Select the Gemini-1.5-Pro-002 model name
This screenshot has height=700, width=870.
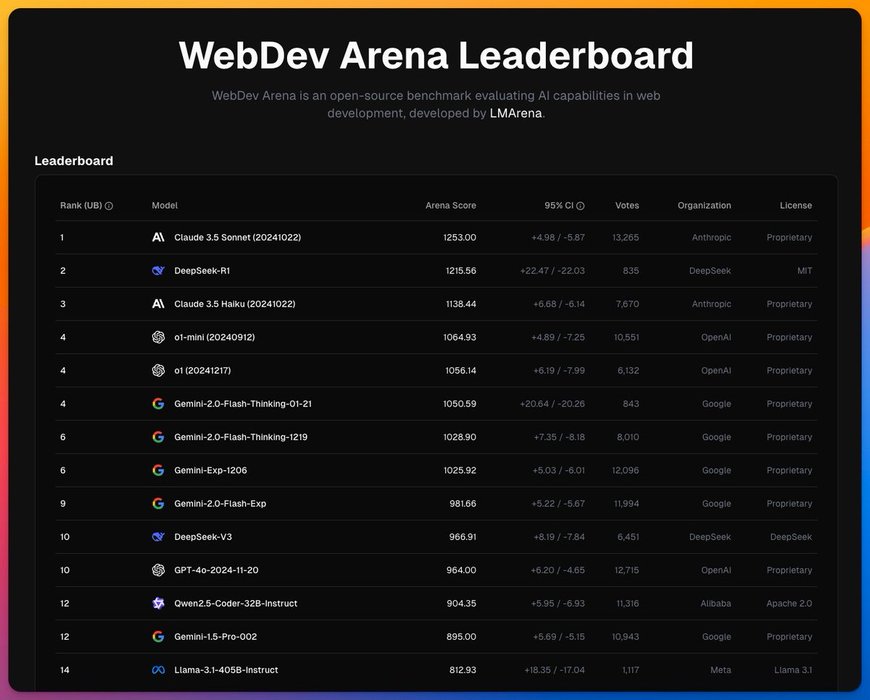click(x=216, y=637)
